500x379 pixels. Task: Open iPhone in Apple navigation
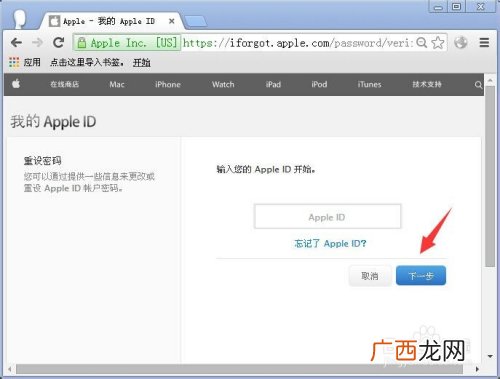[x=168, y=84]
